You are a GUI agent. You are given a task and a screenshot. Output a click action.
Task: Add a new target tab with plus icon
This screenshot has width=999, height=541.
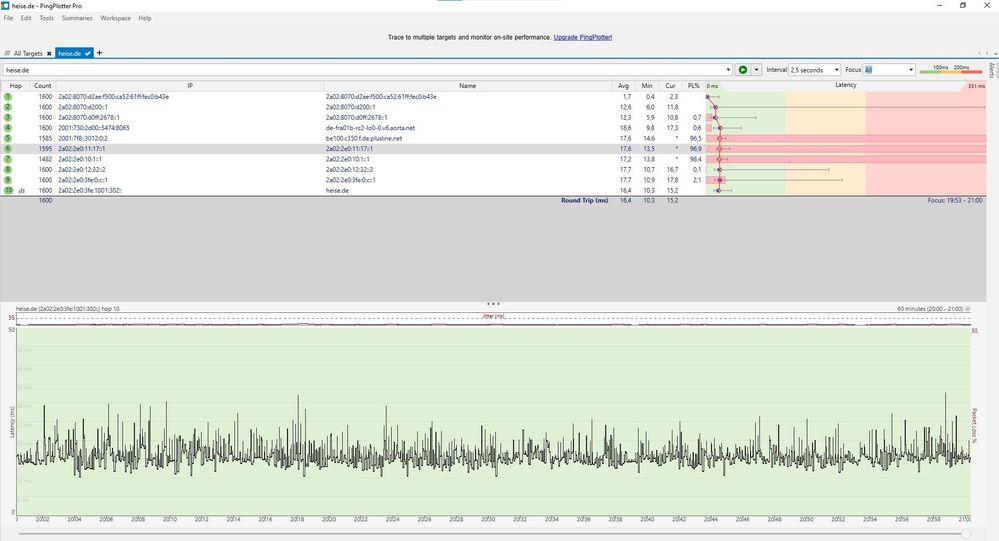pos(99,53)
